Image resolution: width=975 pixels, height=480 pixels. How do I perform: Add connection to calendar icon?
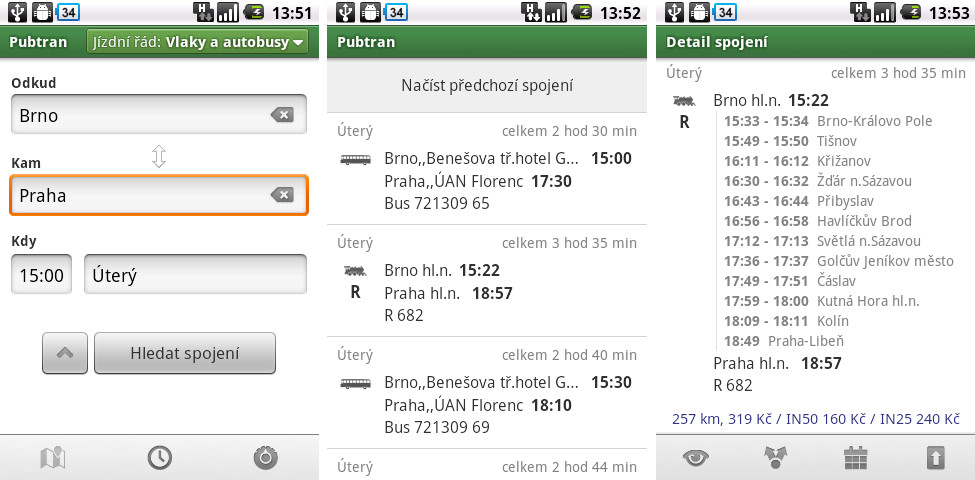(856, 458)
